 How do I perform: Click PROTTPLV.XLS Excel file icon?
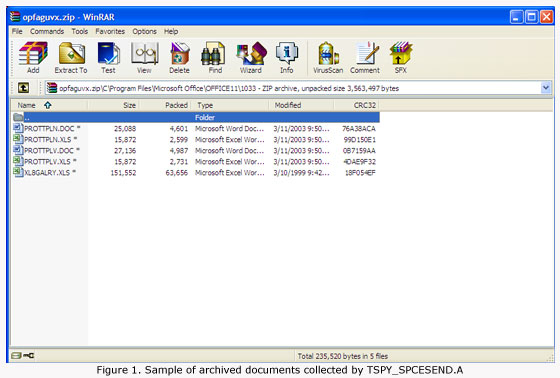pos(18,161)
